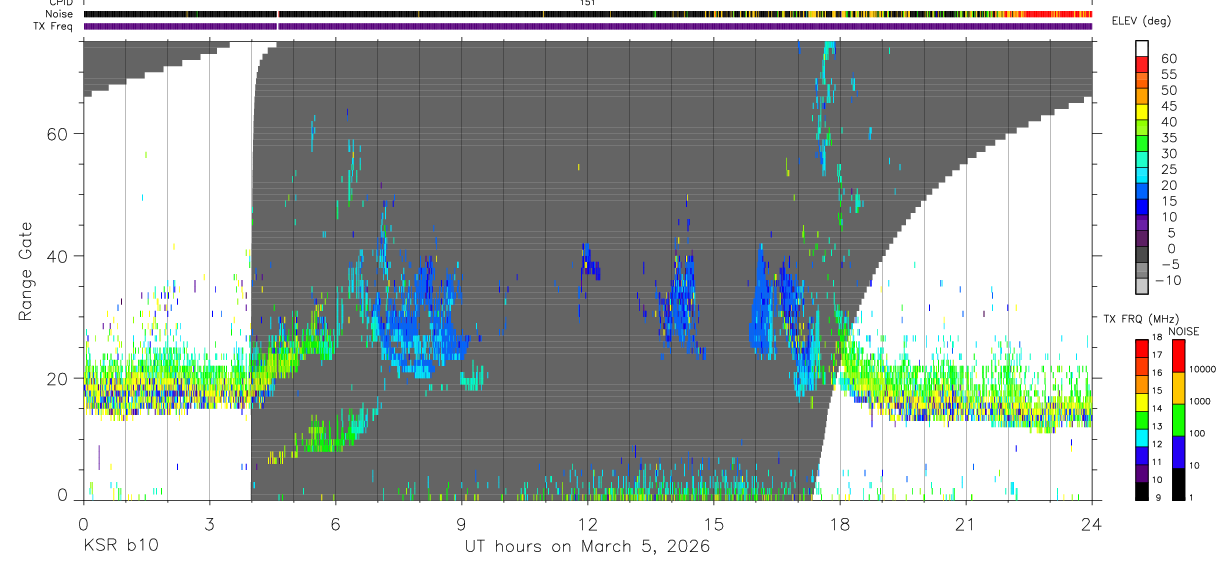Click the '1000' label on the NOISE scale
The height and width of the screenshot is (567, 1228).
[1200, 401]
